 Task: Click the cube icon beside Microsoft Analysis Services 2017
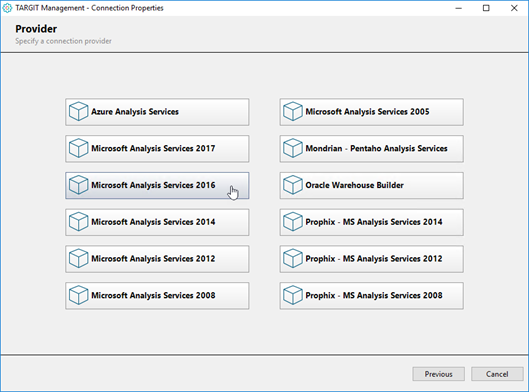(x=79, y=148)
